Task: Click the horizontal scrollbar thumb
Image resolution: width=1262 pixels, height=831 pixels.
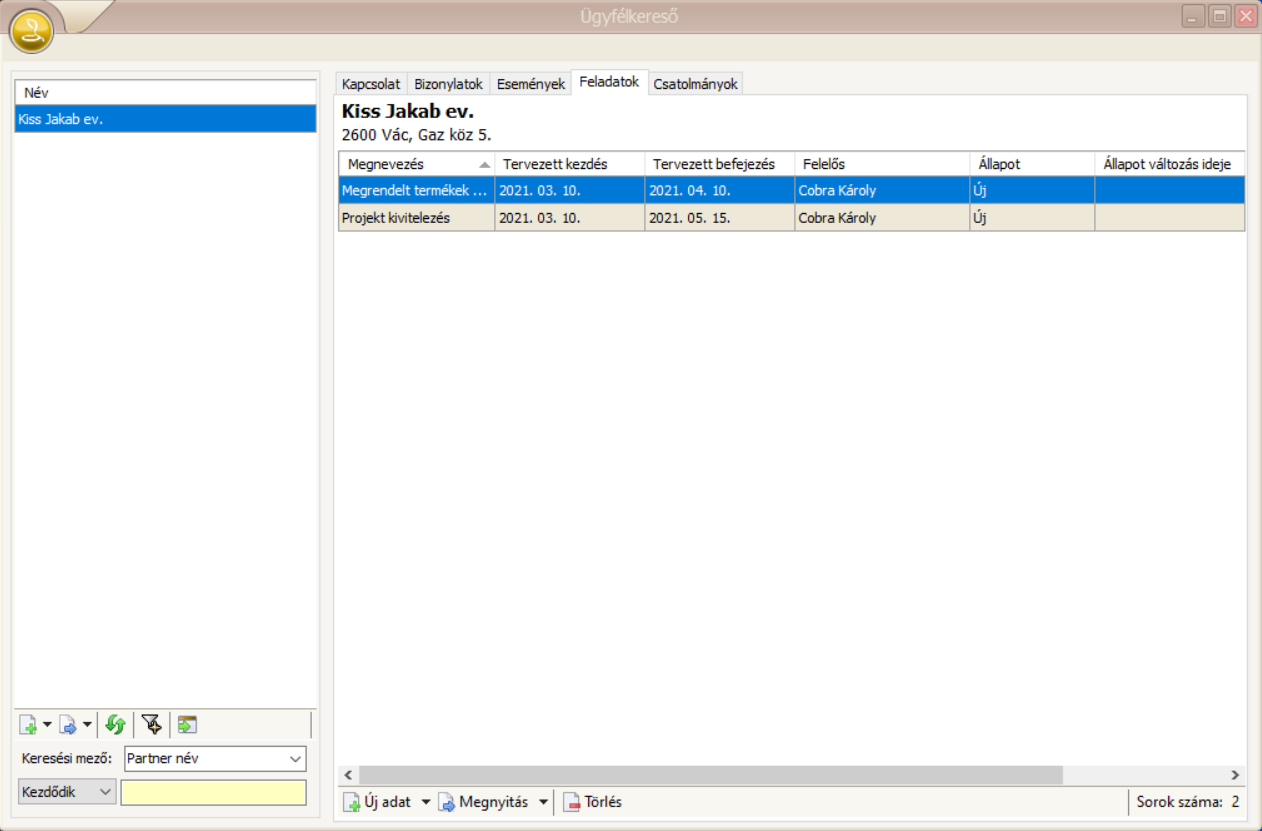Action: 711,775
